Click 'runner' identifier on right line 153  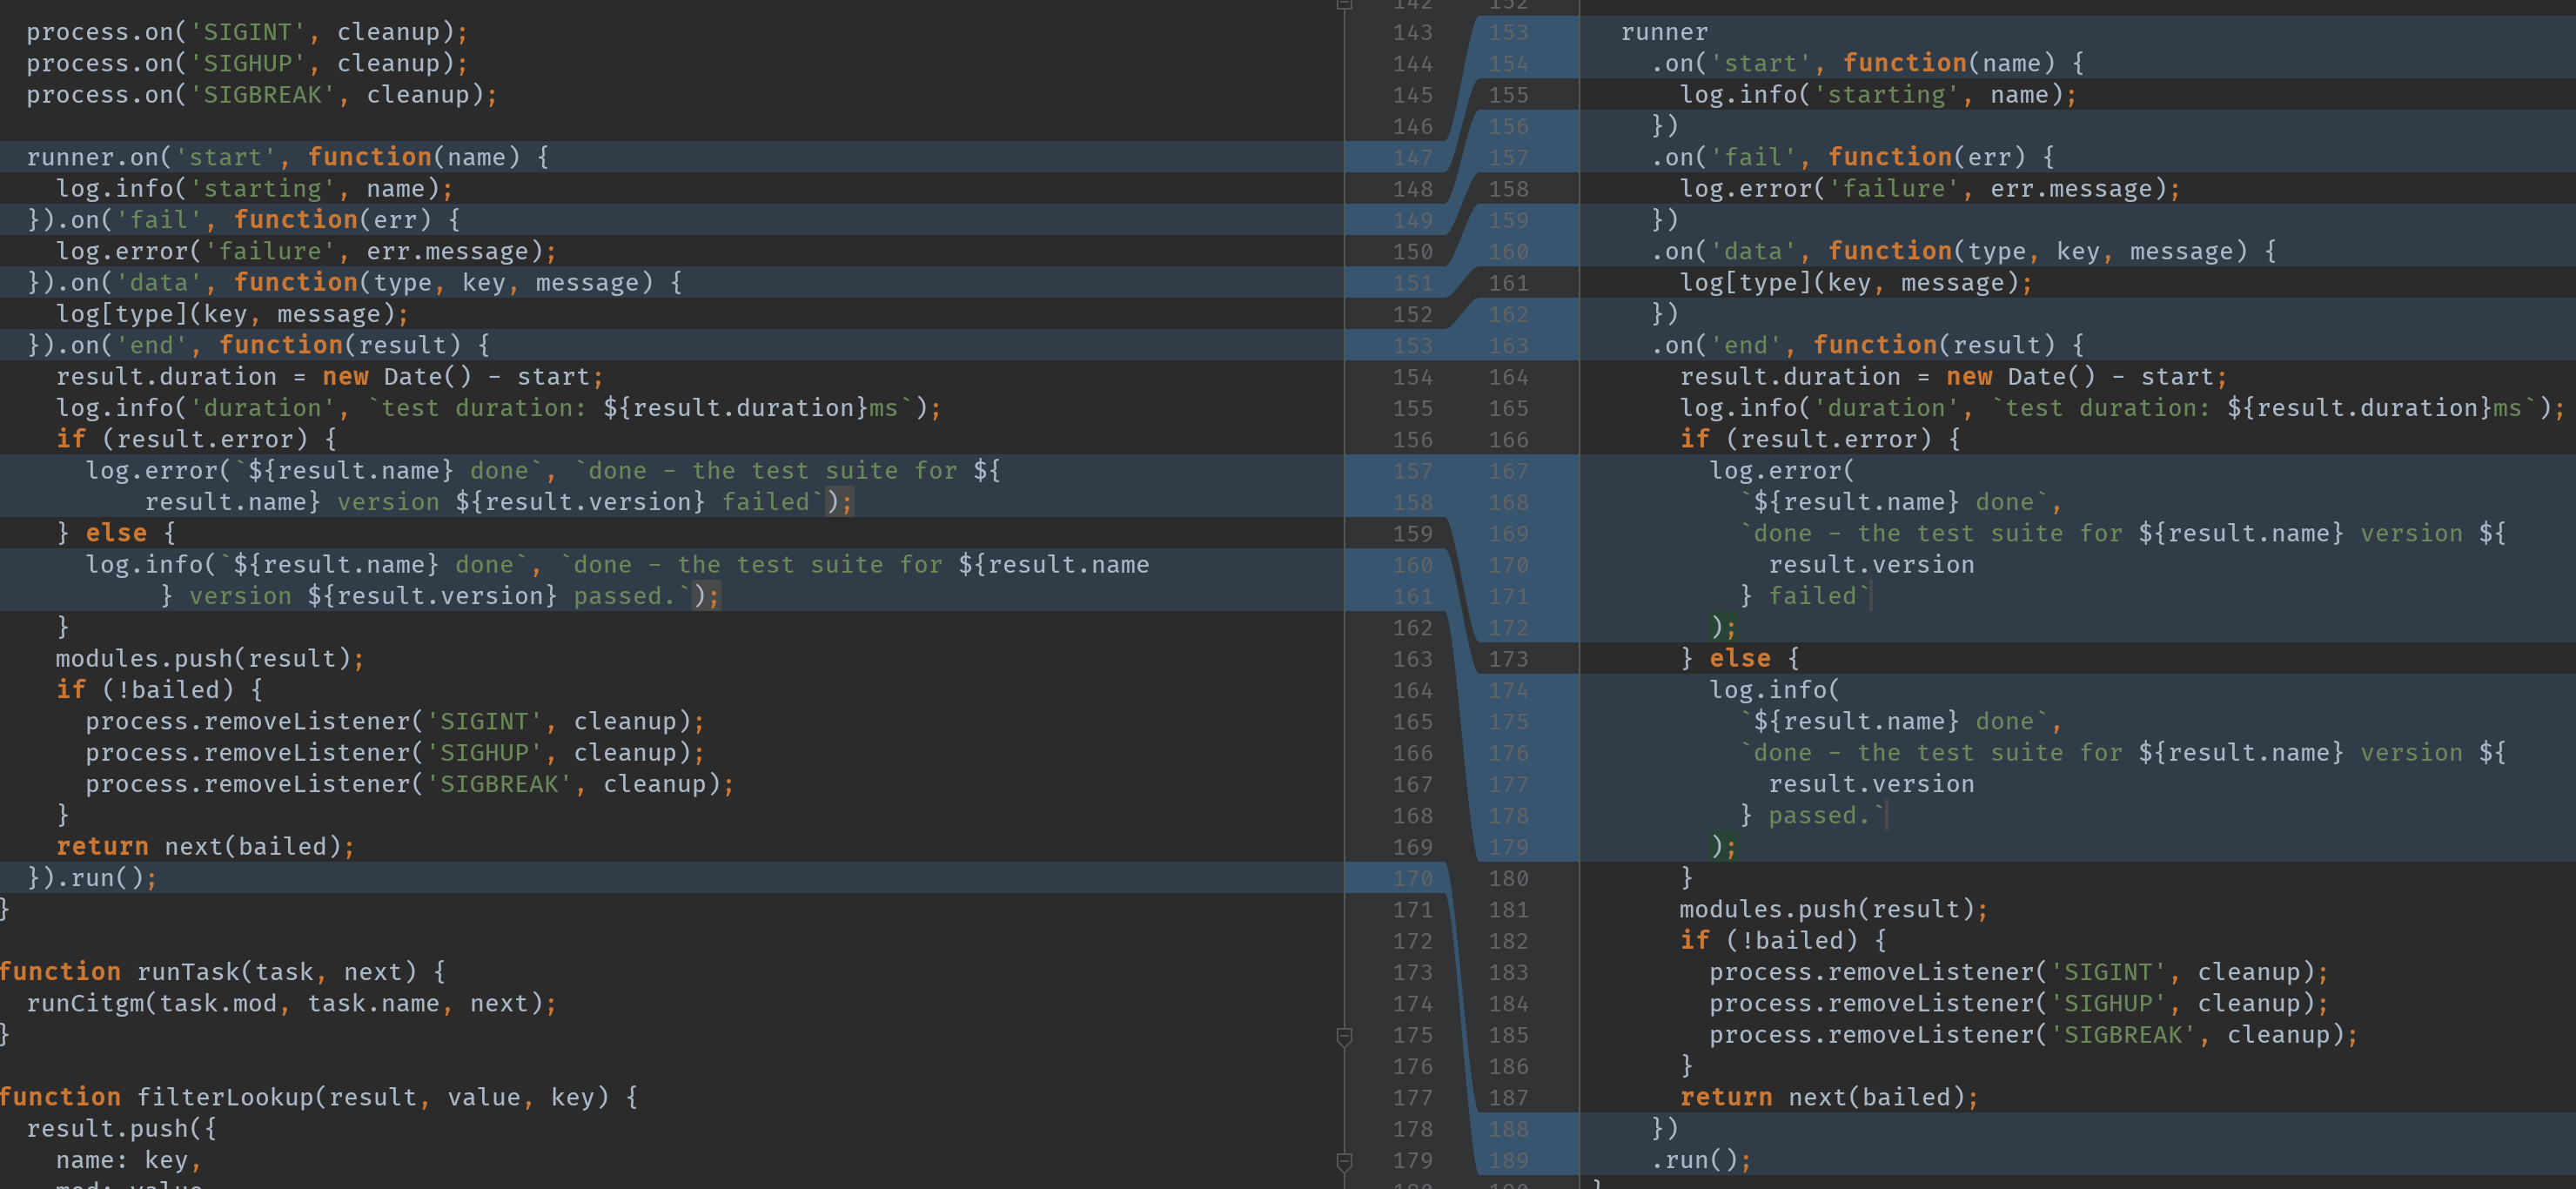(x=1664, y=33)
